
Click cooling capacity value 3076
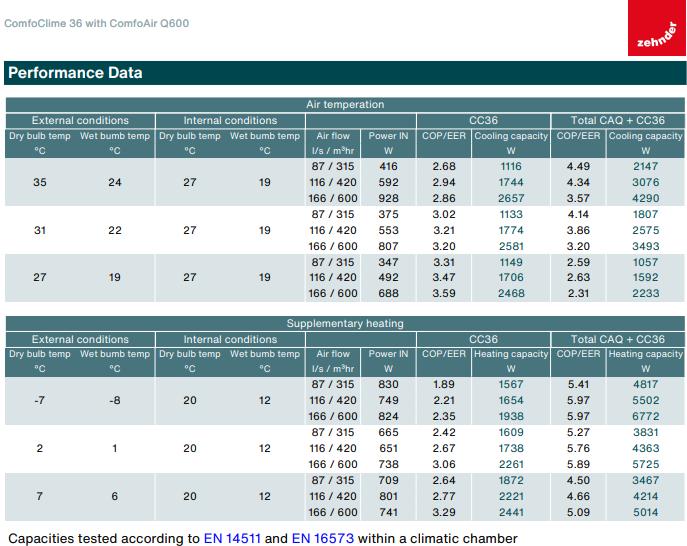pos(645,182)
